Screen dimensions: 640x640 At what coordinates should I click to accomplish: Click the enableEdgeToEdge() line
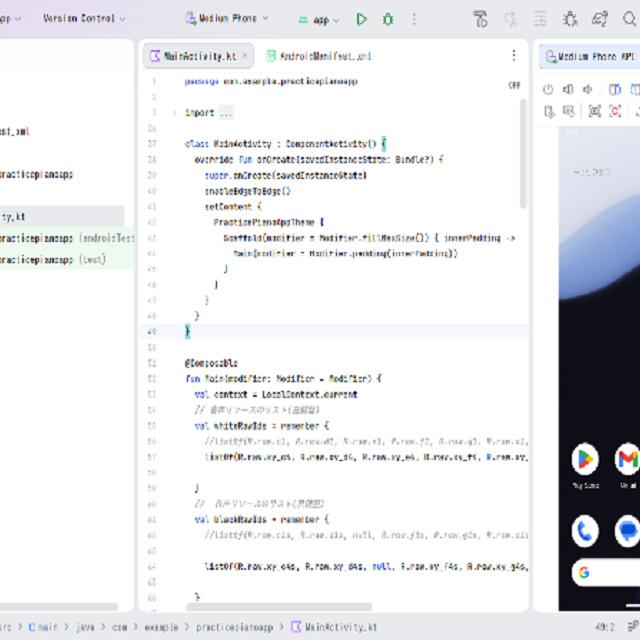247,191
